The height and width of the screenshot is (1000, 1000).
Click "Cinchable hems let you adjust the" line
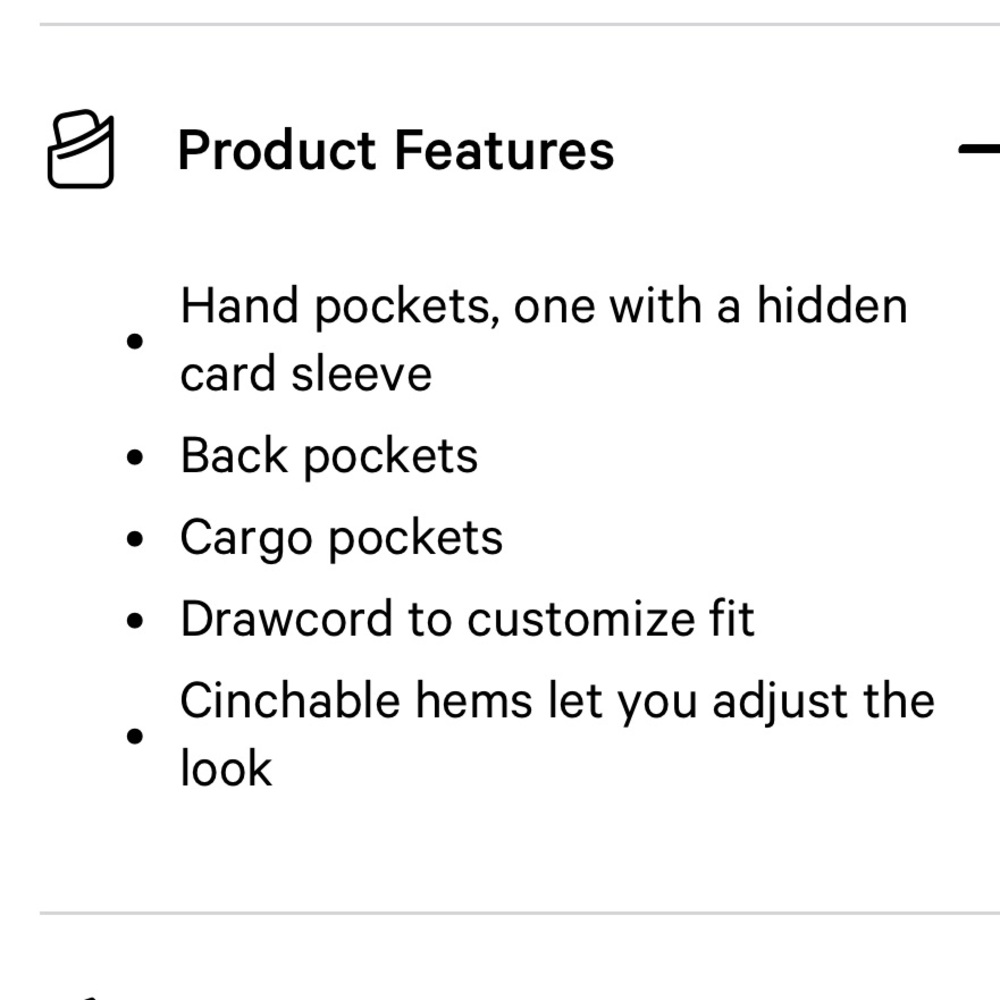pos(557,700)
